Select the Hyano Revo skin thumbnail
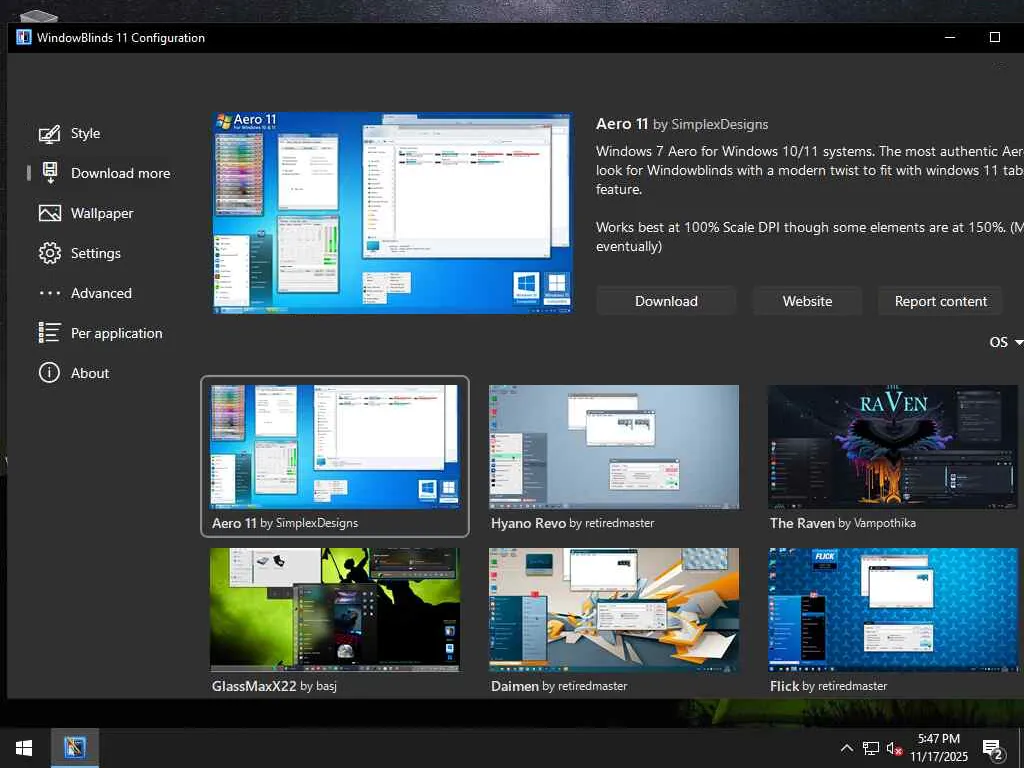The height and width of the screenshot is (768, 1024). (x=614, y=447)
